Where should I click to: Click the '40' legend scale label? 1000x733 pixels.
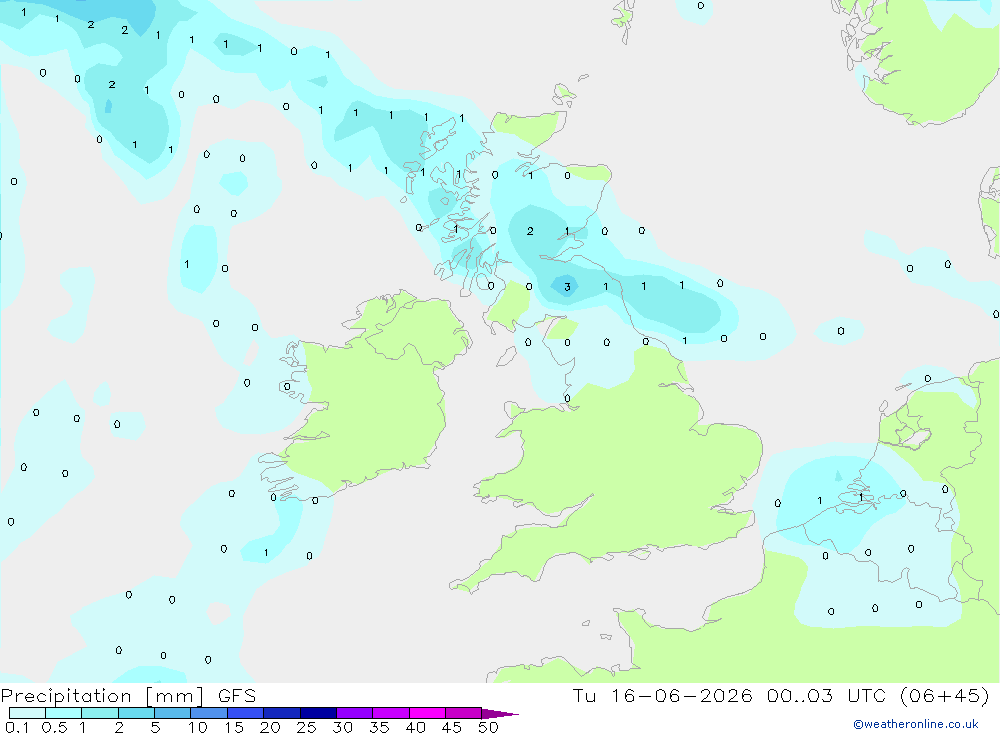click(x=415, y=727)
